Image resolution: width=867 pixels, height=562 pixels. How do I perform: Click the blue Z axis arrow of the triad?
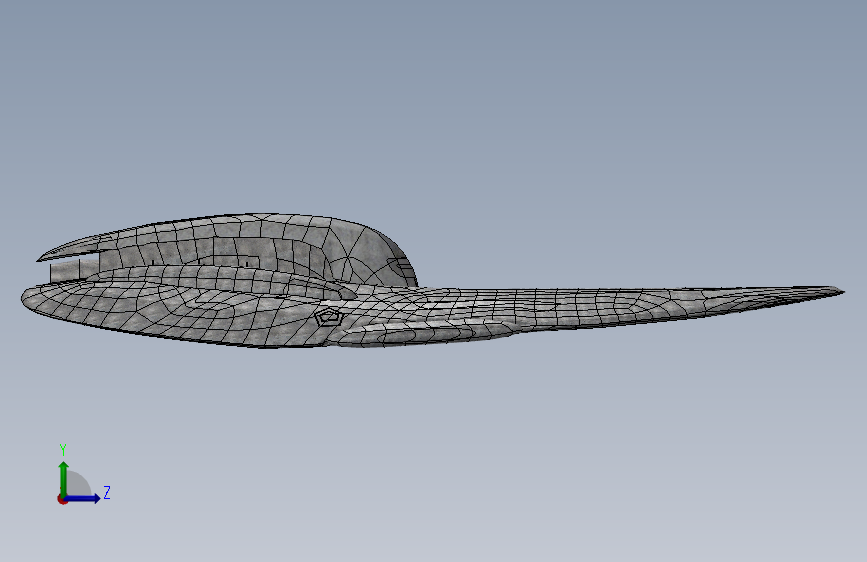[x=83, y=498]
